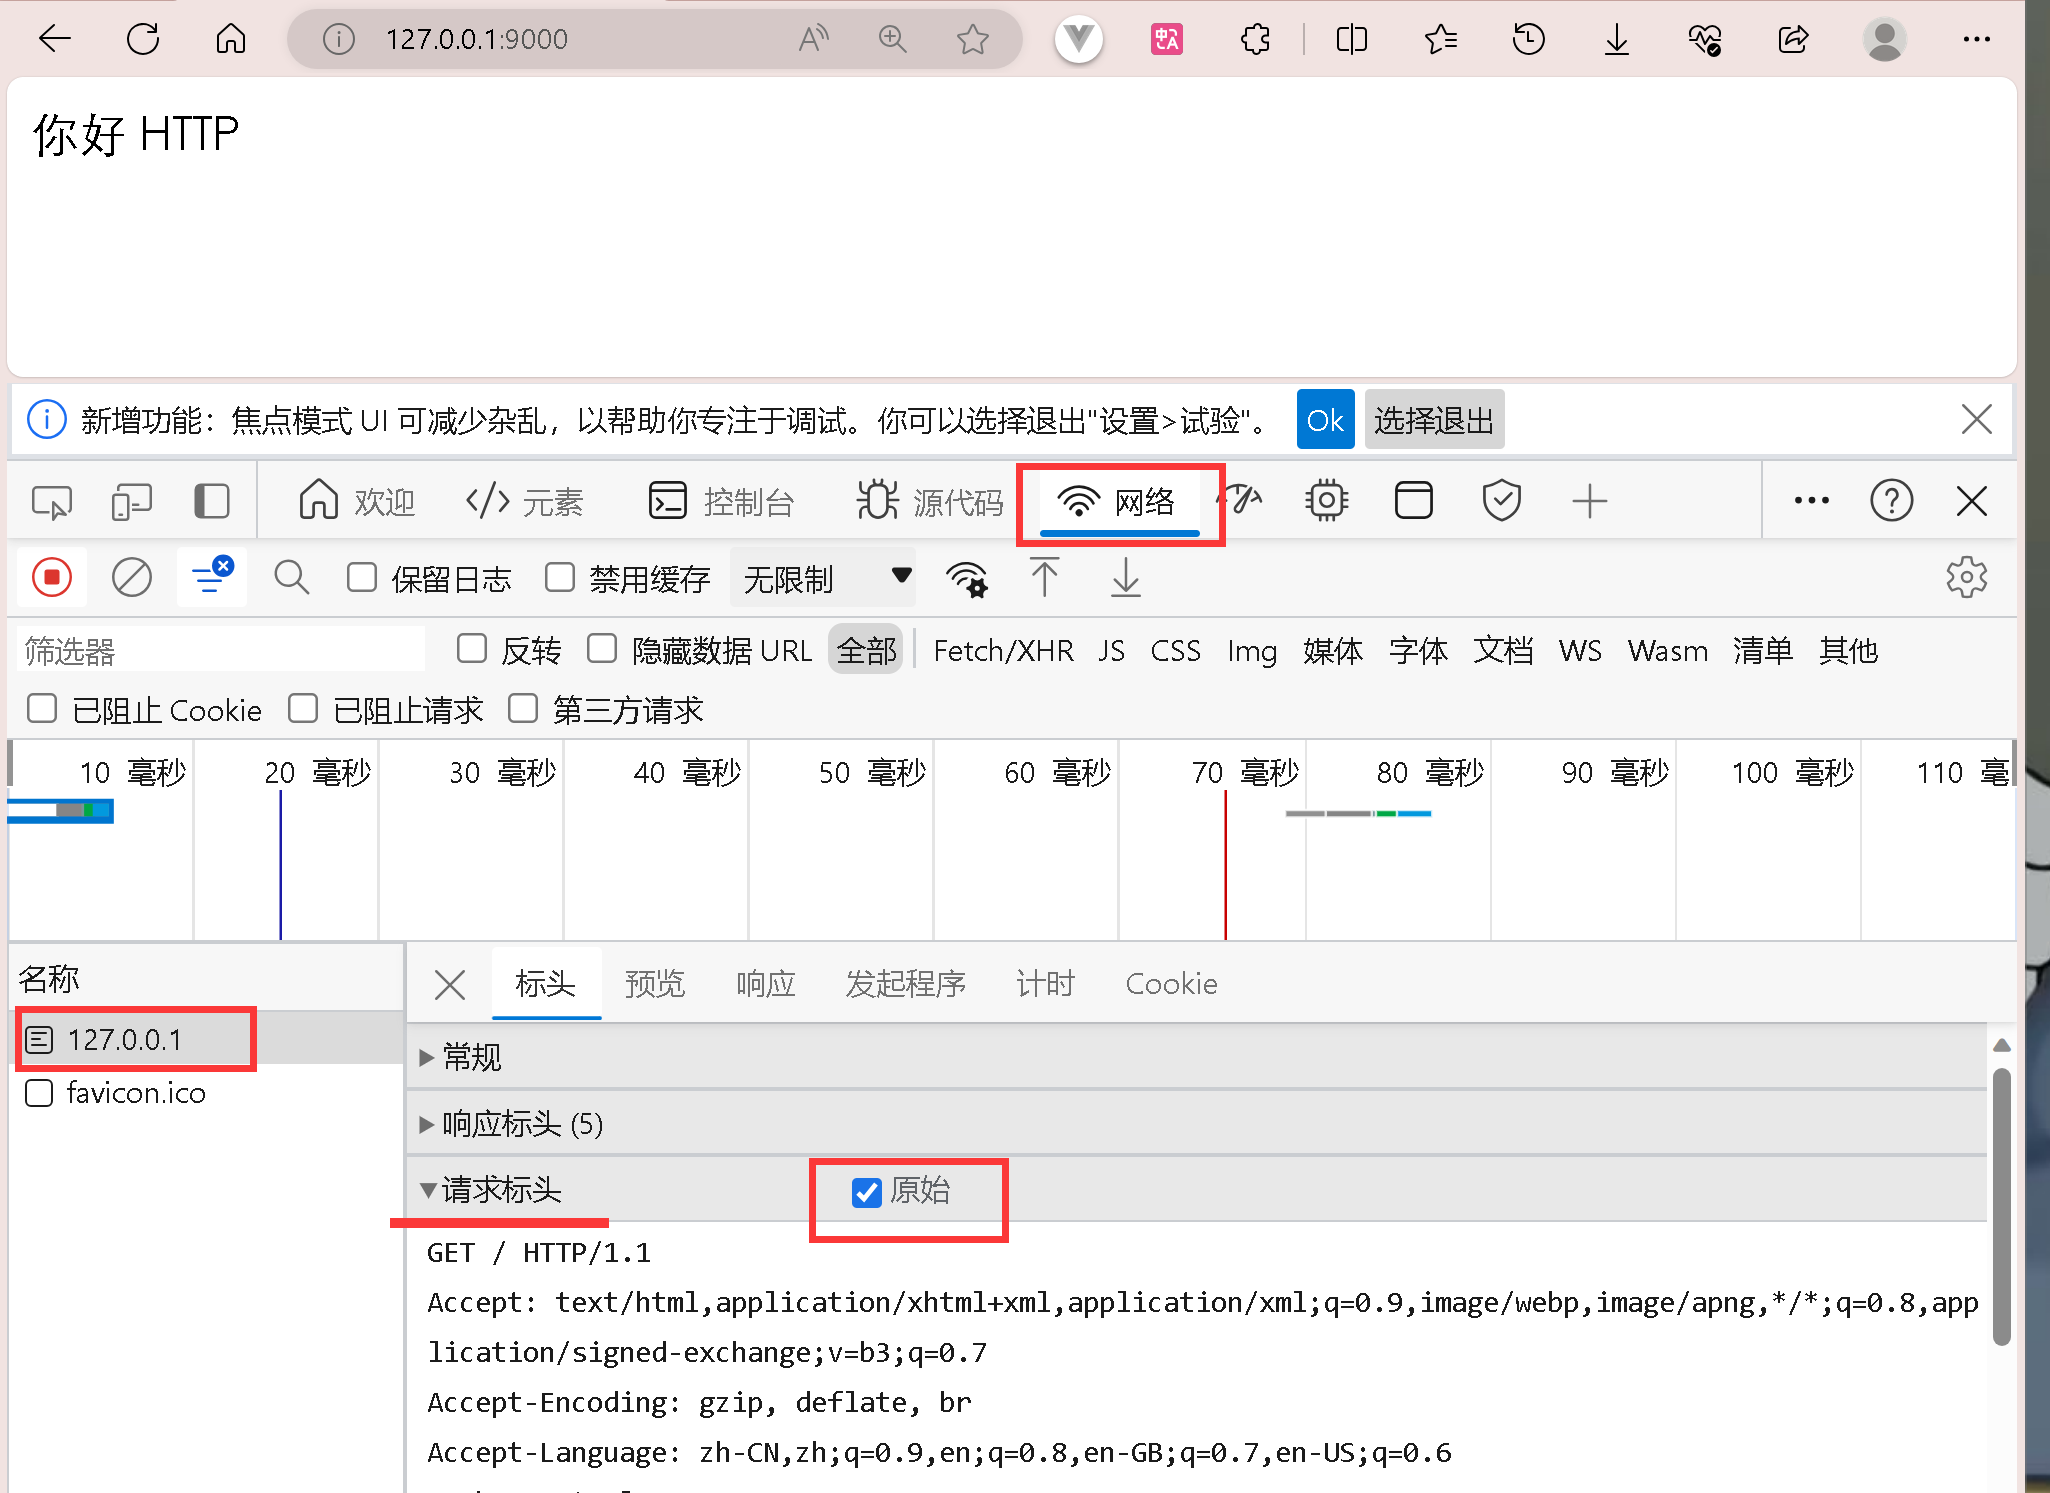Filter requests by Fetch/XHR
Image resolution: width=2050 pixels, height=1493 pixels.
pyautogui.click(x=1003, y=650)
